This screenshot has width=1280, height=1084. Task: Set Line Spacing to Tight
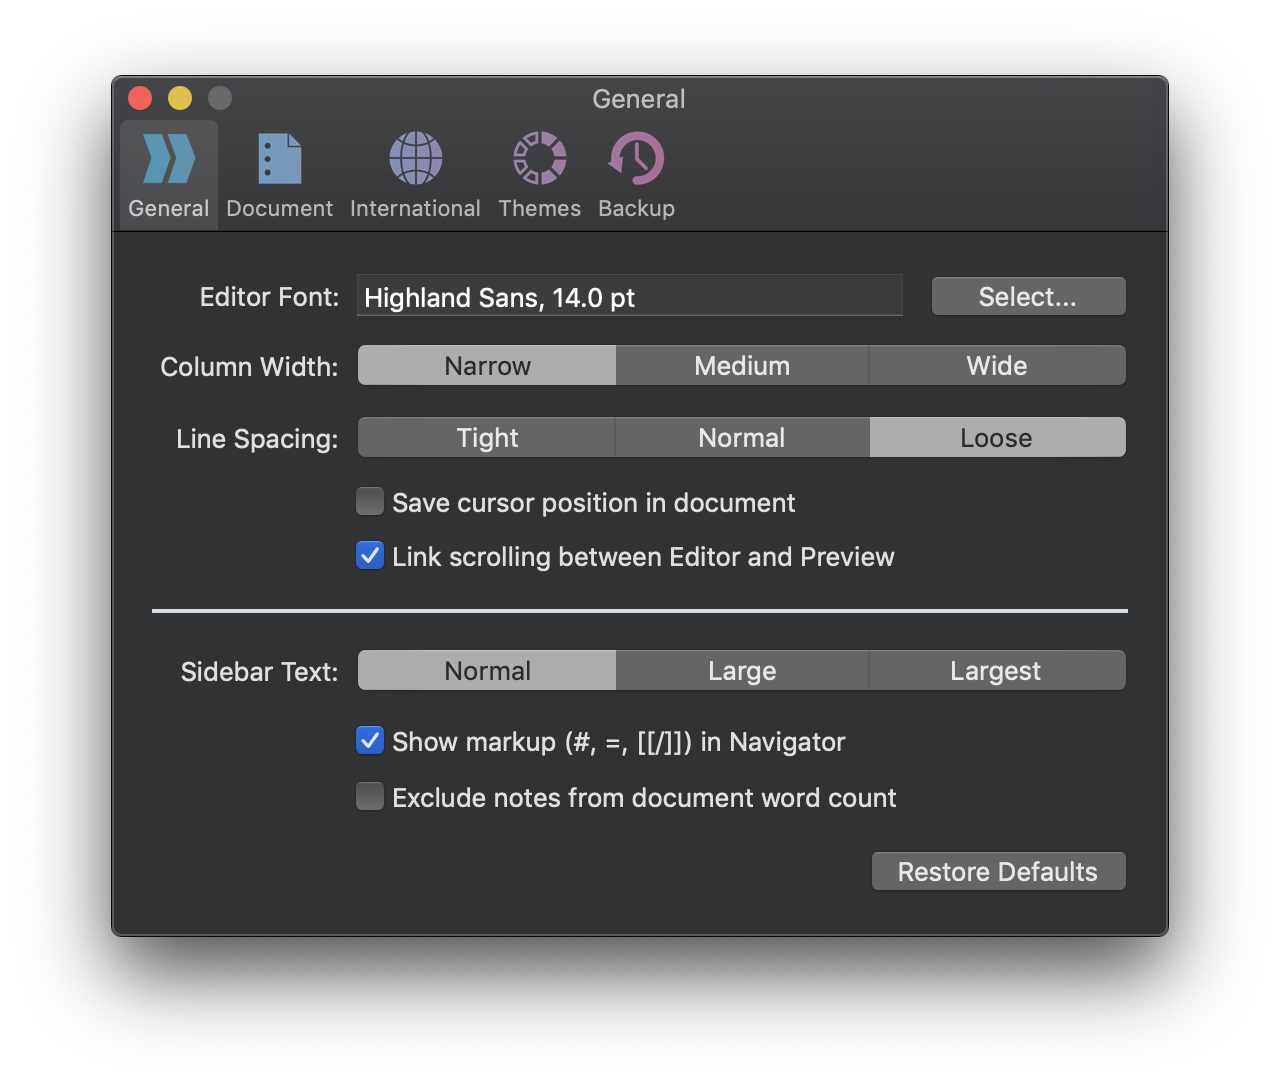[487, 438]
